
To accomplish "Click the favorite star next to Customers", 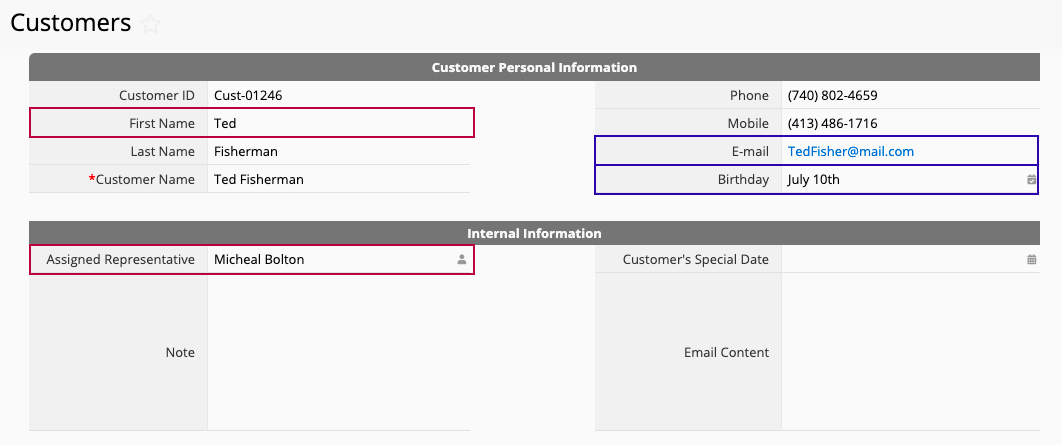I will click(x=150, y=24).
